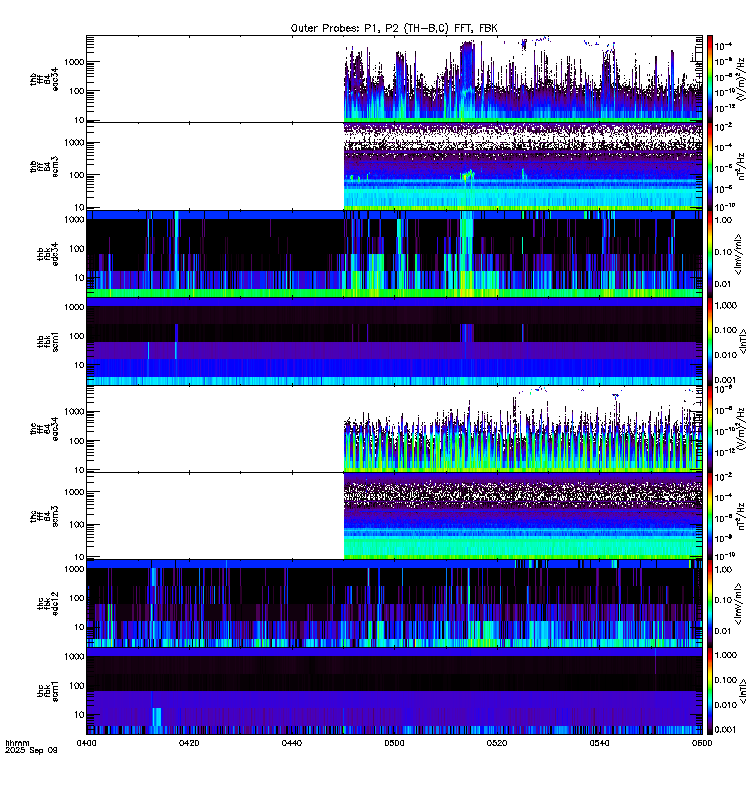Click the color bar beside thb fbk scm1 panel
Viewport: 750px width, 800px height.
[x=709, y=341]
